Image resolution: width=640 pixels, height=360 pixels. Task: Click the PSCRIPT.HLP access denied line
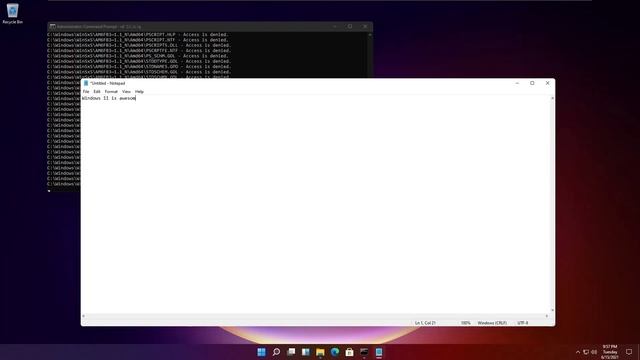pyautogui.click(x=138, y=35)
